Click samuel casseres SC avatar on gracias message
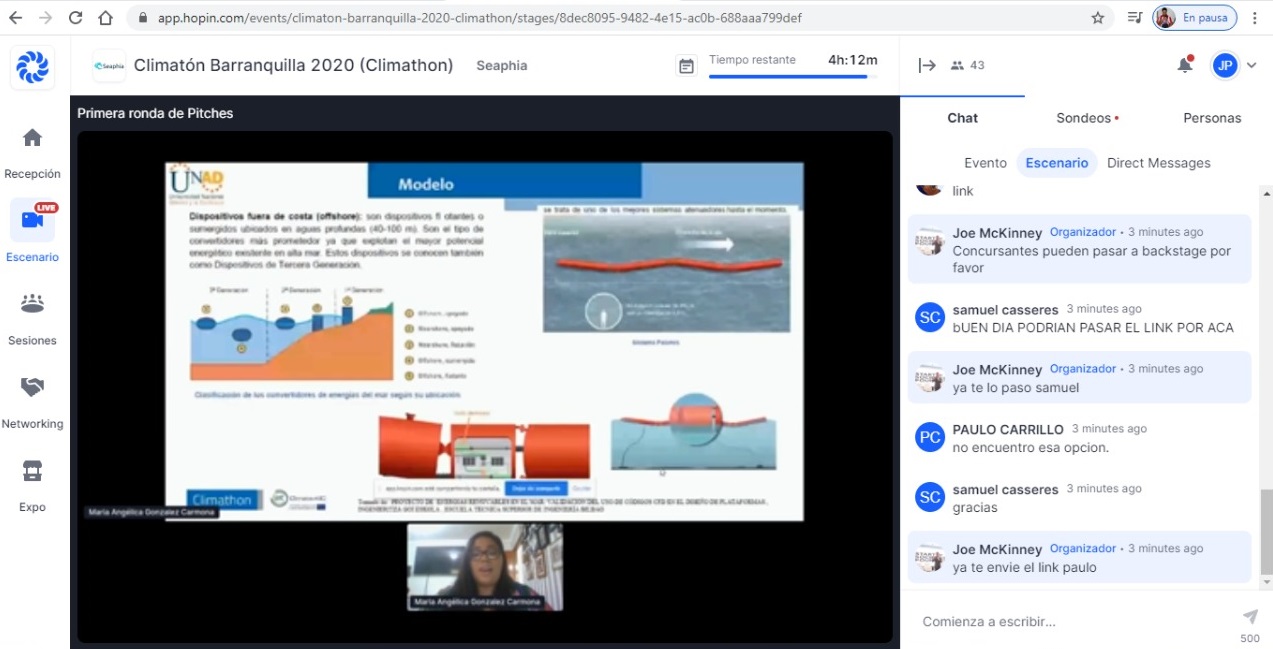The image size is (1273, 649). coord(930,497)
